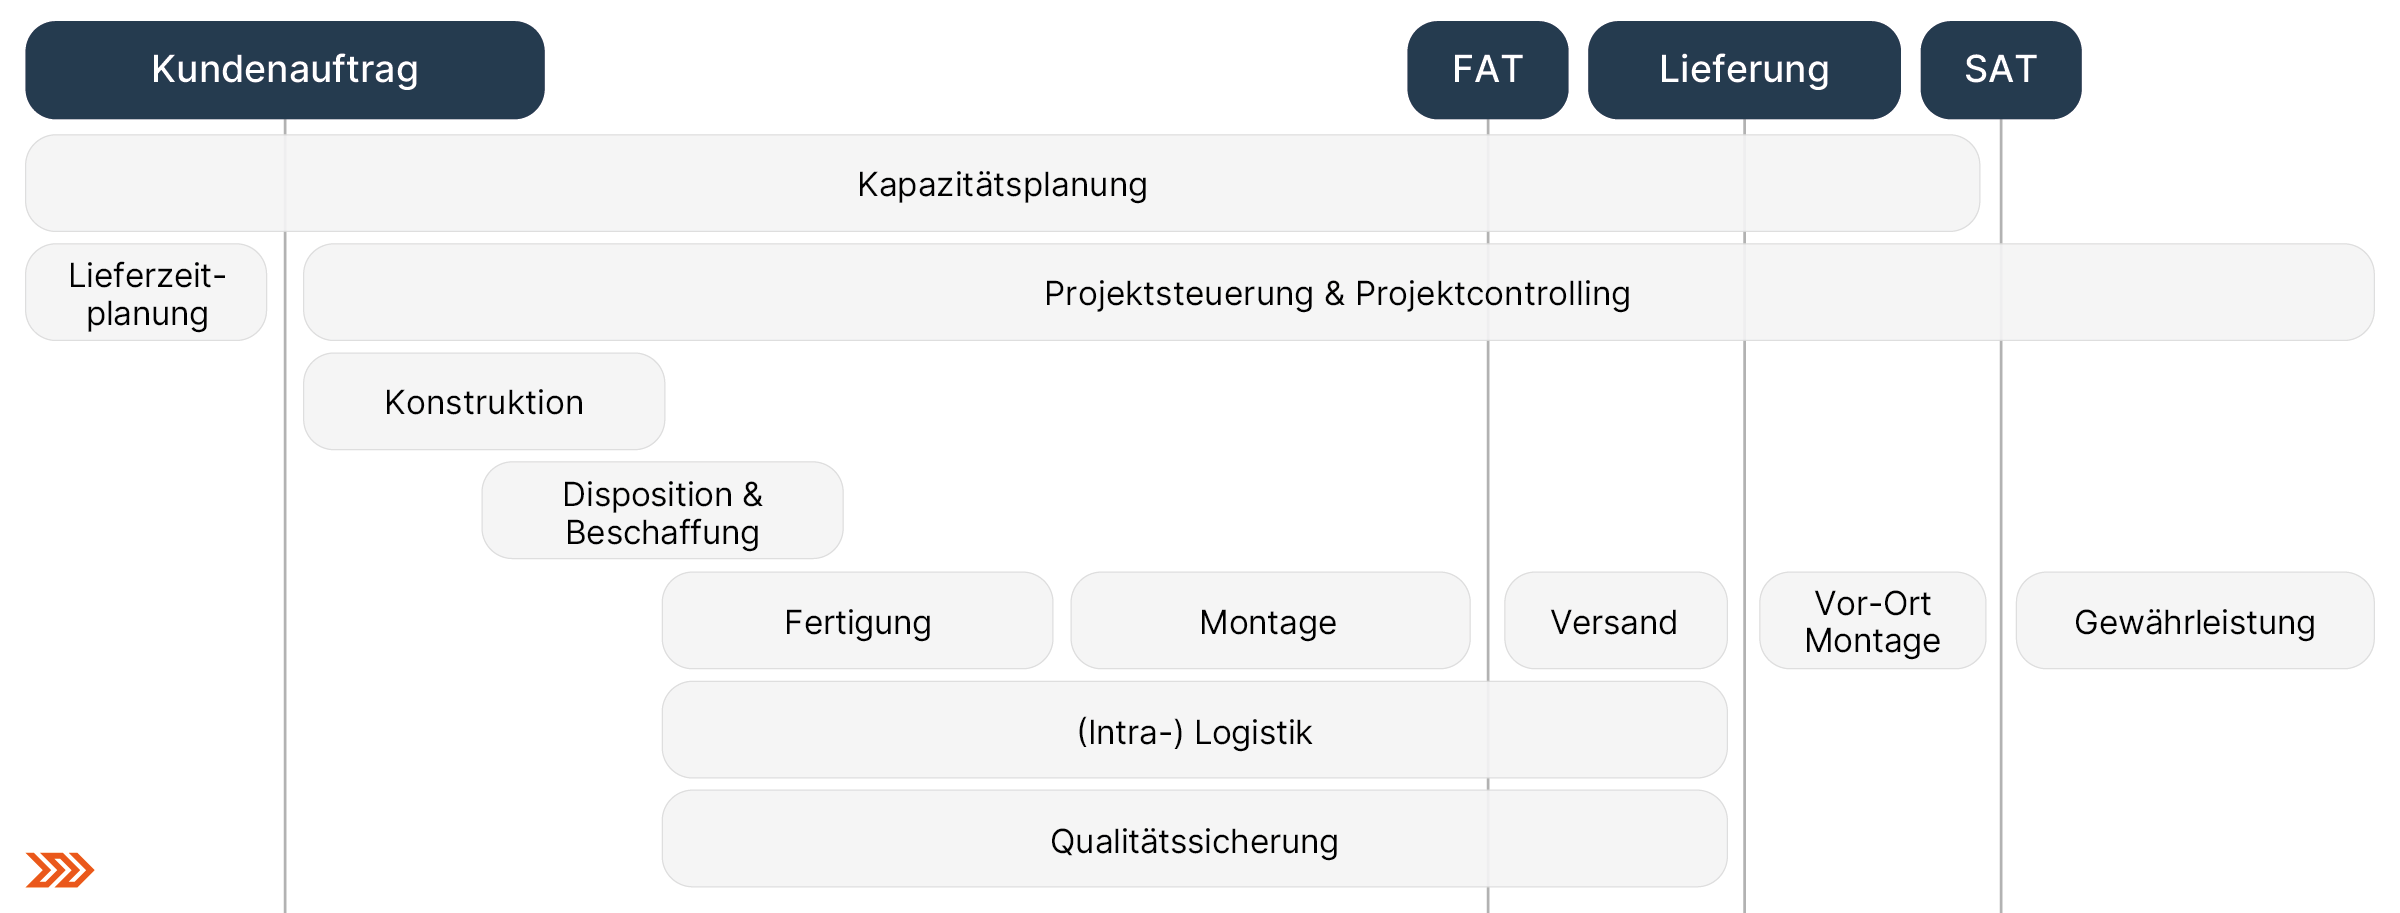Screen dimensions: 2400x913
Task: Click the Versand phase box
Action: point(1615,621)
